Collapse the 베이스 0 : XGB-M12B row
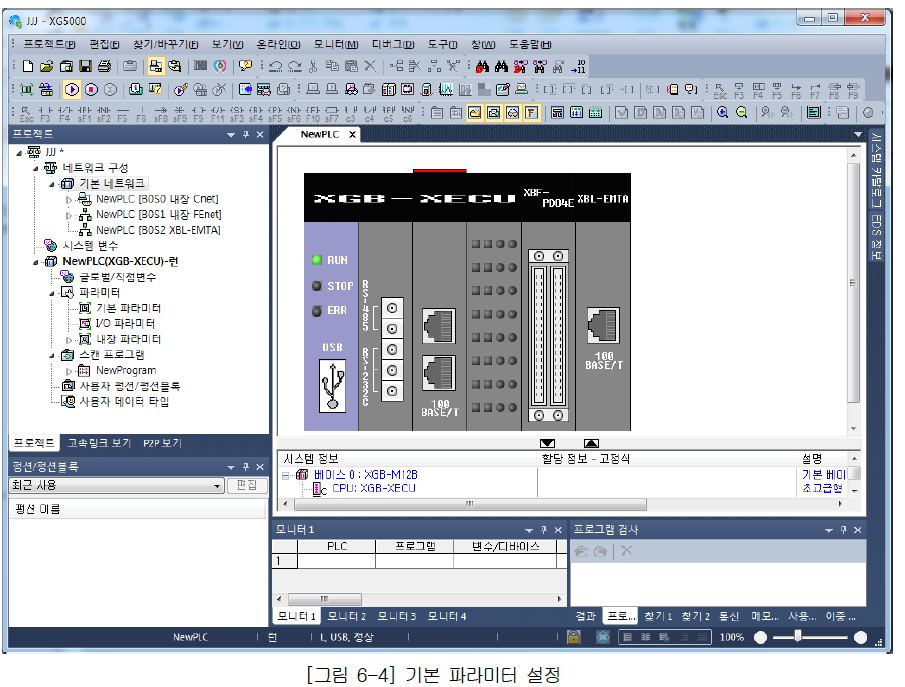Image resolution: width=905 pixels, height=687 pixels. 286,476
